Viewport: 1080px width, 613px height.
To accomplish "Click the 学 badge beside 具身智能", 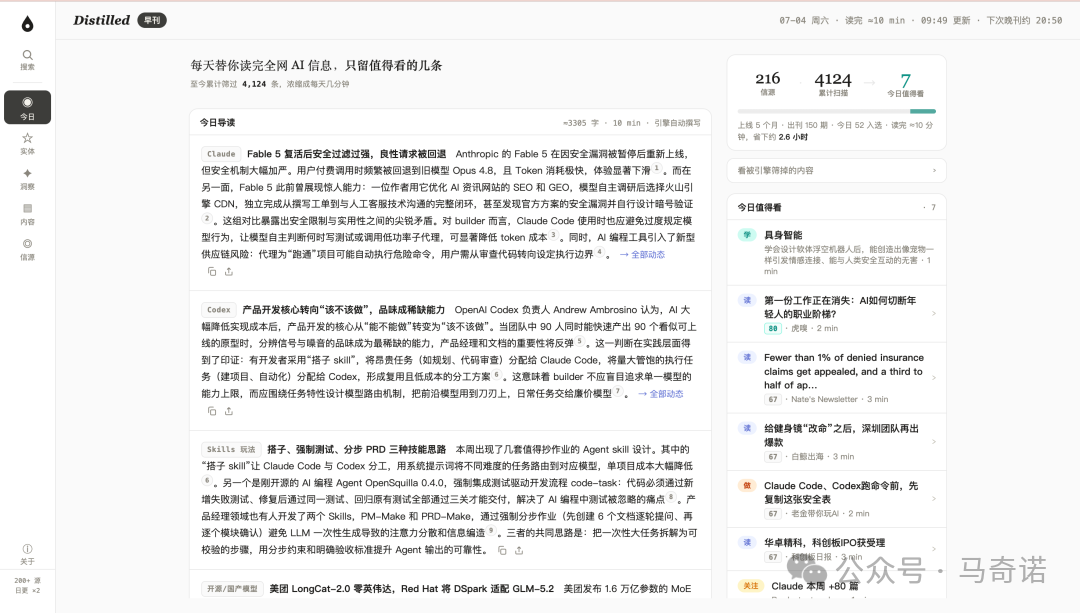I will click(747, 235).
